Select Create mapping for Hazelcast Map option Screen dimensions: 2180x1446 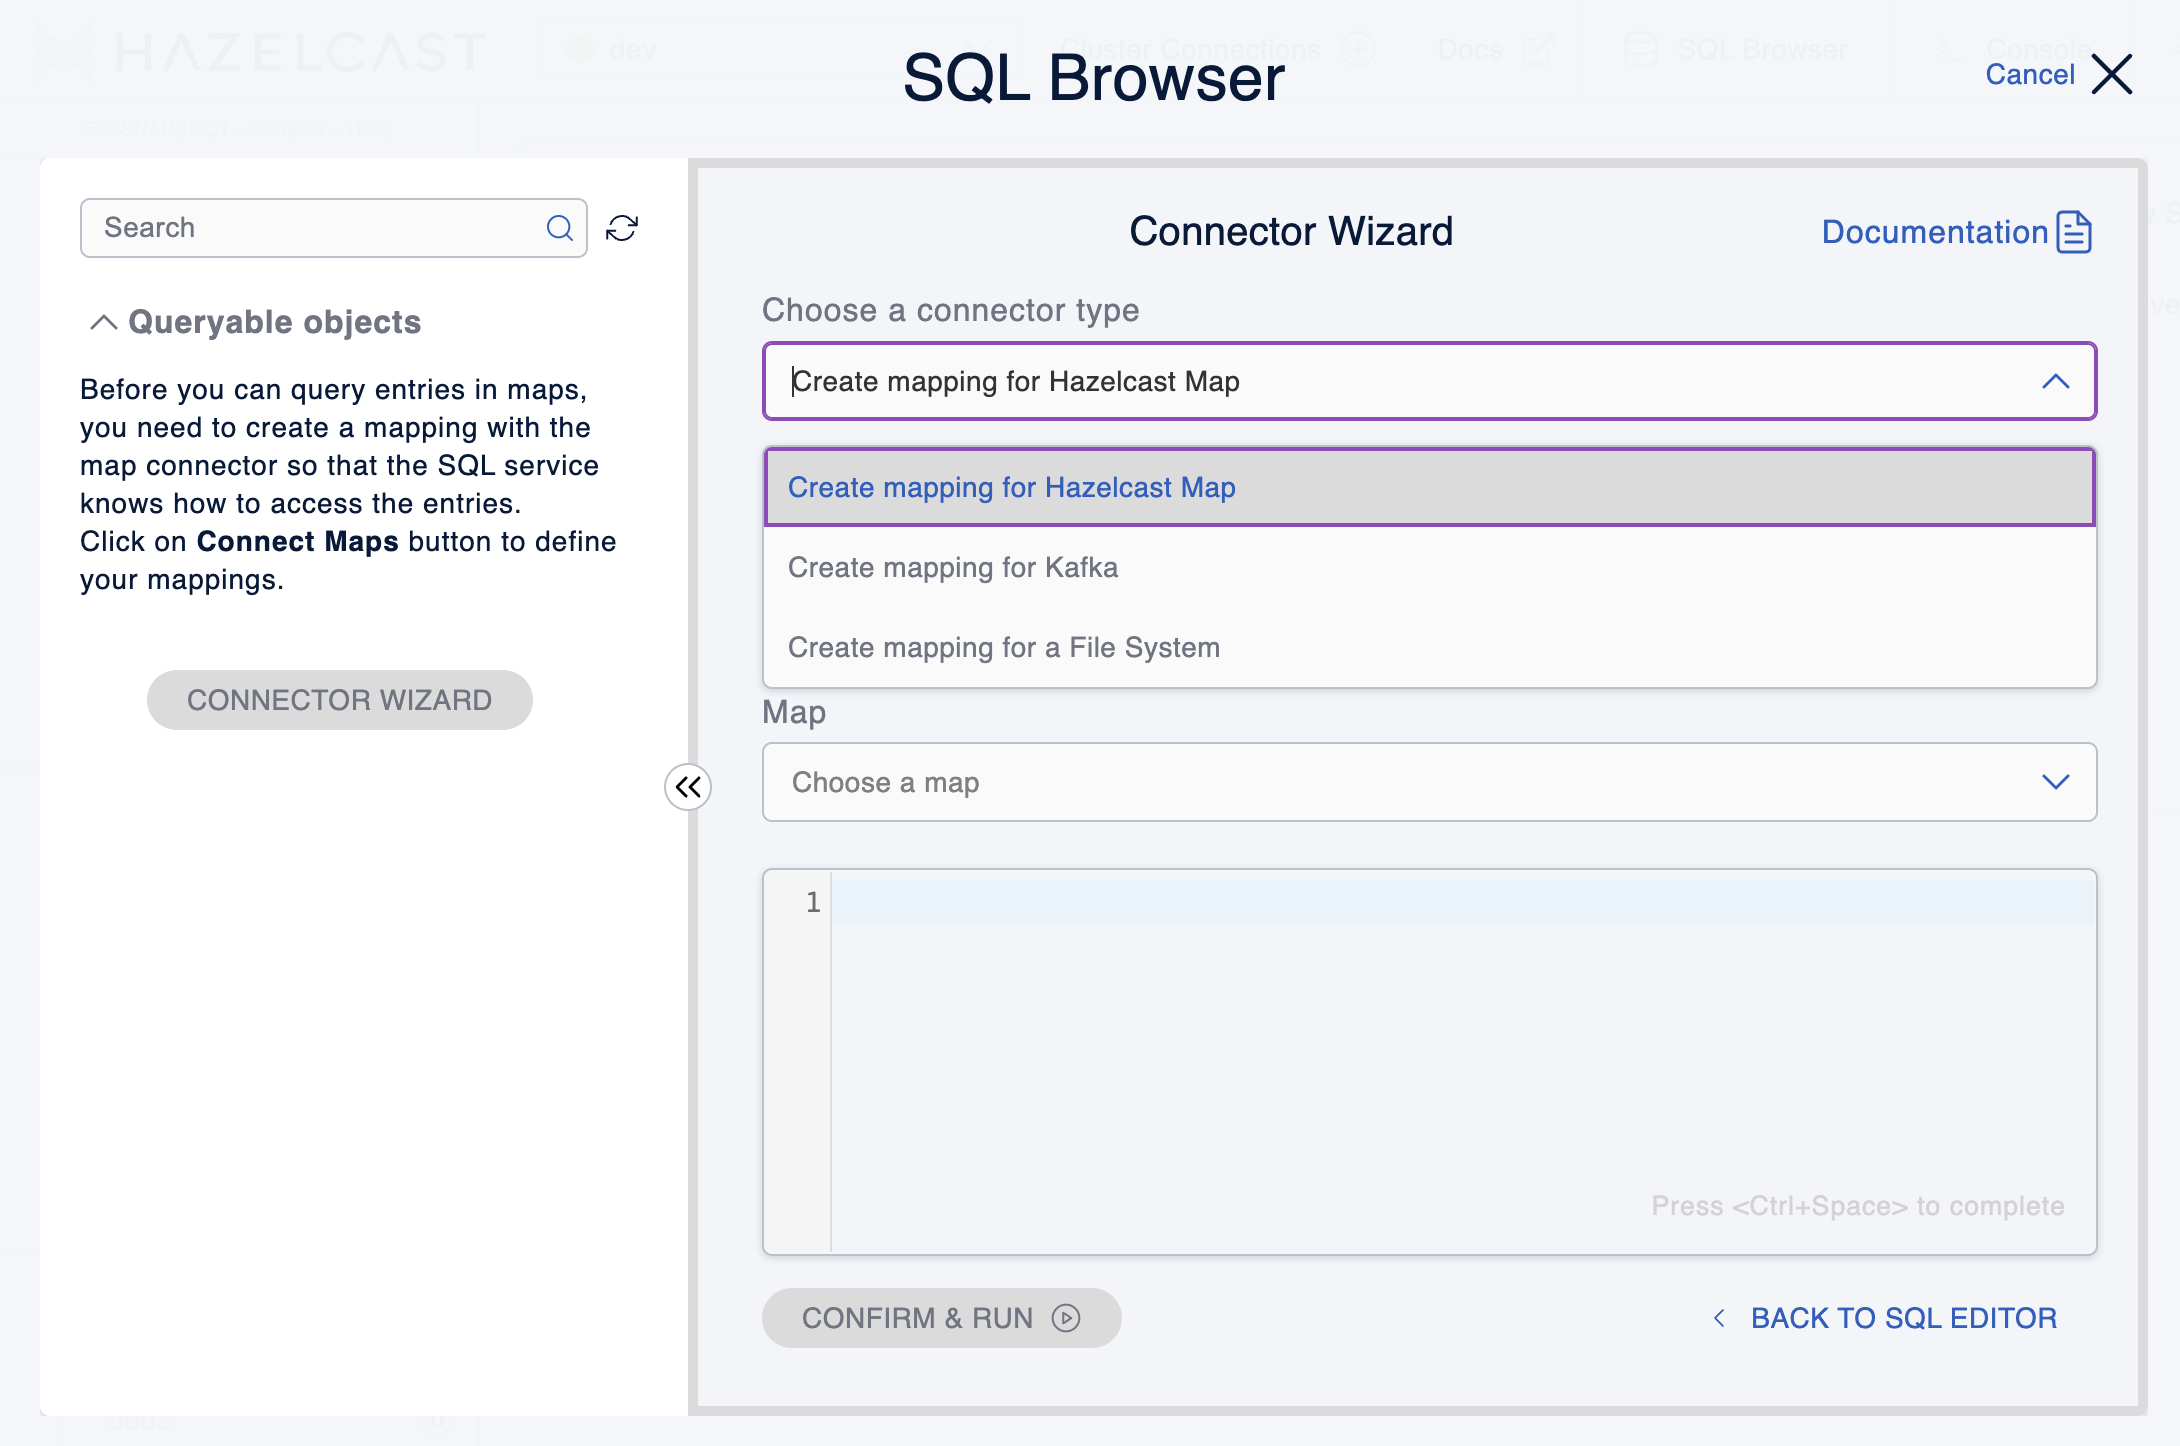point(1012,487)
